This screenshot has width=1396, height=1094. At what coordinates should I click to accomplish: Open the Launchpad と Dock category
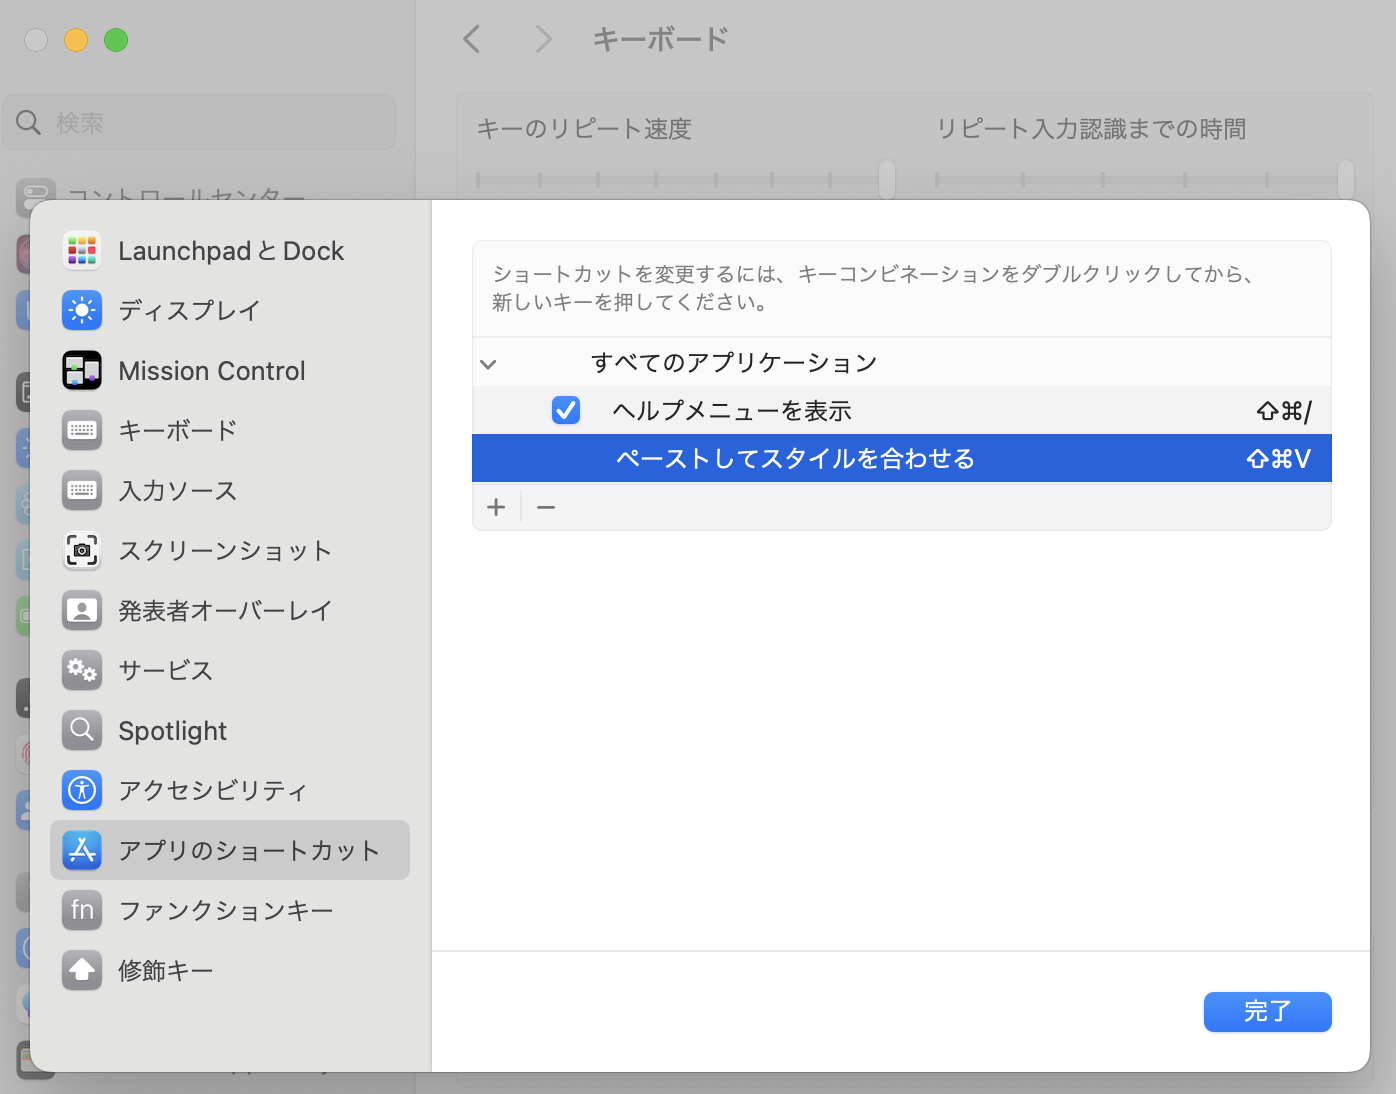pos(230,251)
